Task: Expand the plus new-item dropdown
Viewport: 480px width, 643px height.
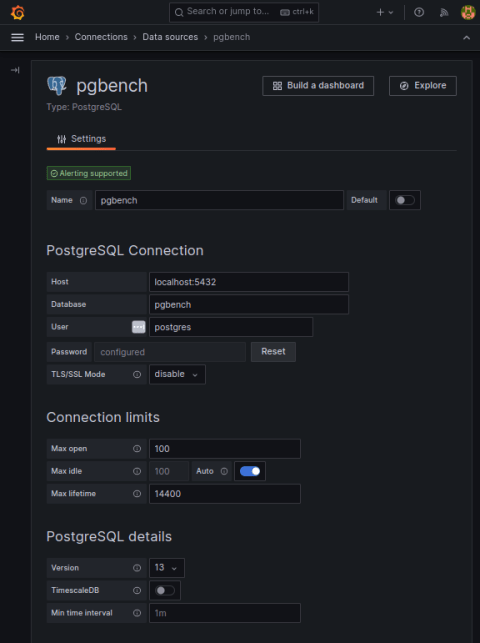Action: point(385,12)
